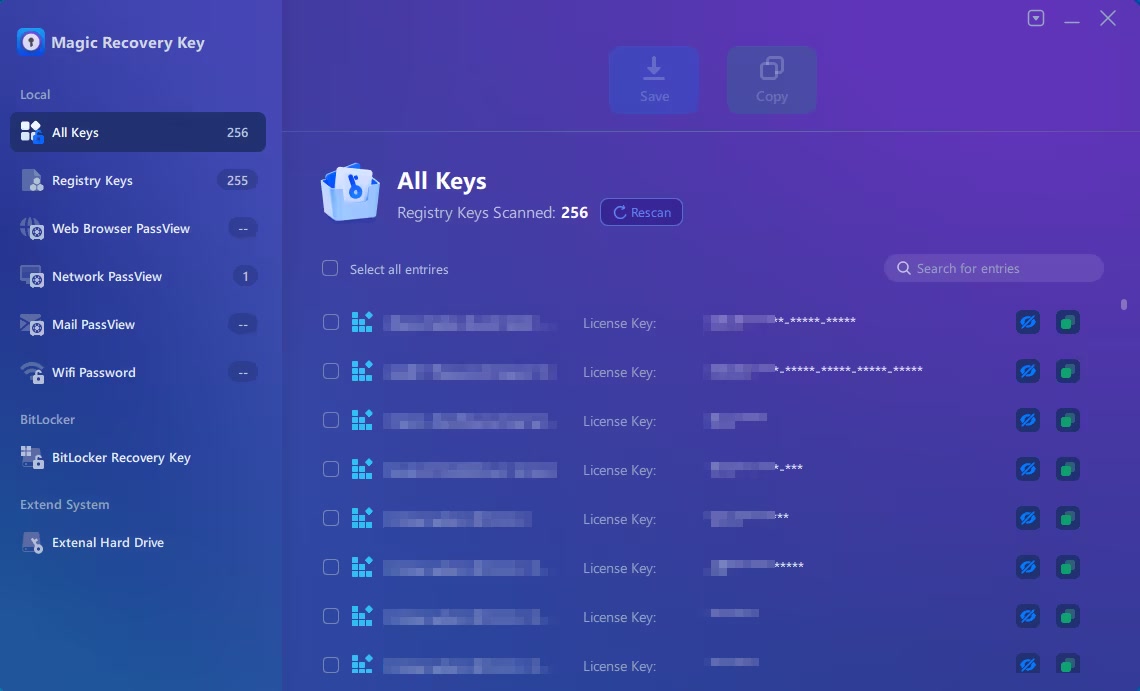Select Network PassView in the sidebar
Viewport: 1140px width, 691px height.
point(138,276)
